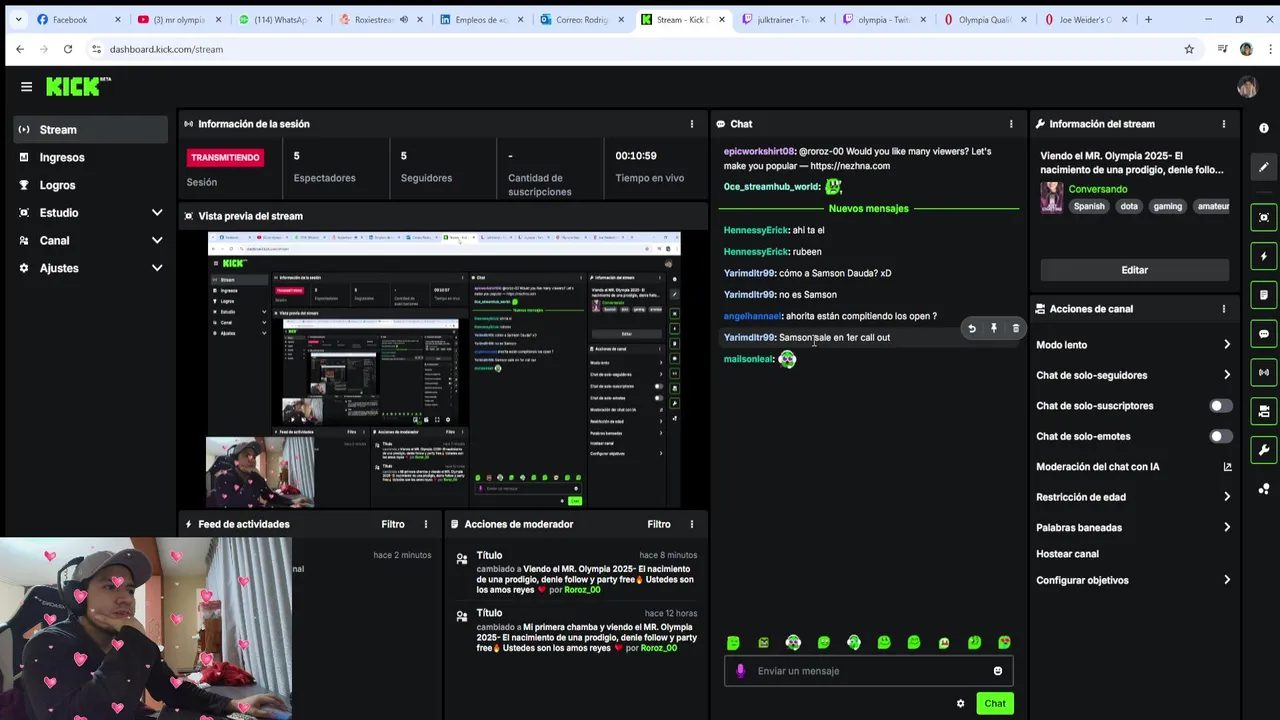Open the Filtro in Acciones de moderador
Screen dimensions: 1280x720
pos(658,524)
